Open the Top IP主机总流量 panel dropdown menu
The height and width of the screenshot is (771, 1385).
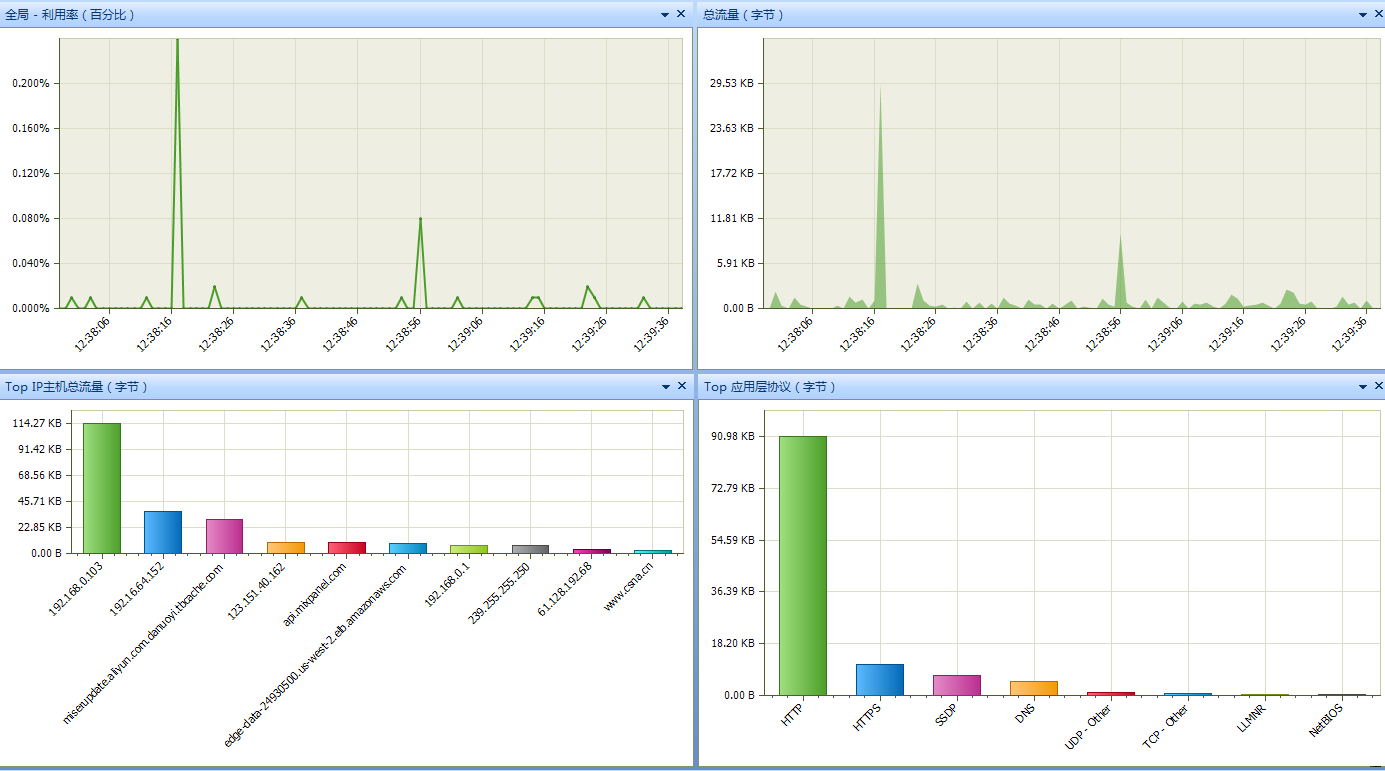(665, 387)
